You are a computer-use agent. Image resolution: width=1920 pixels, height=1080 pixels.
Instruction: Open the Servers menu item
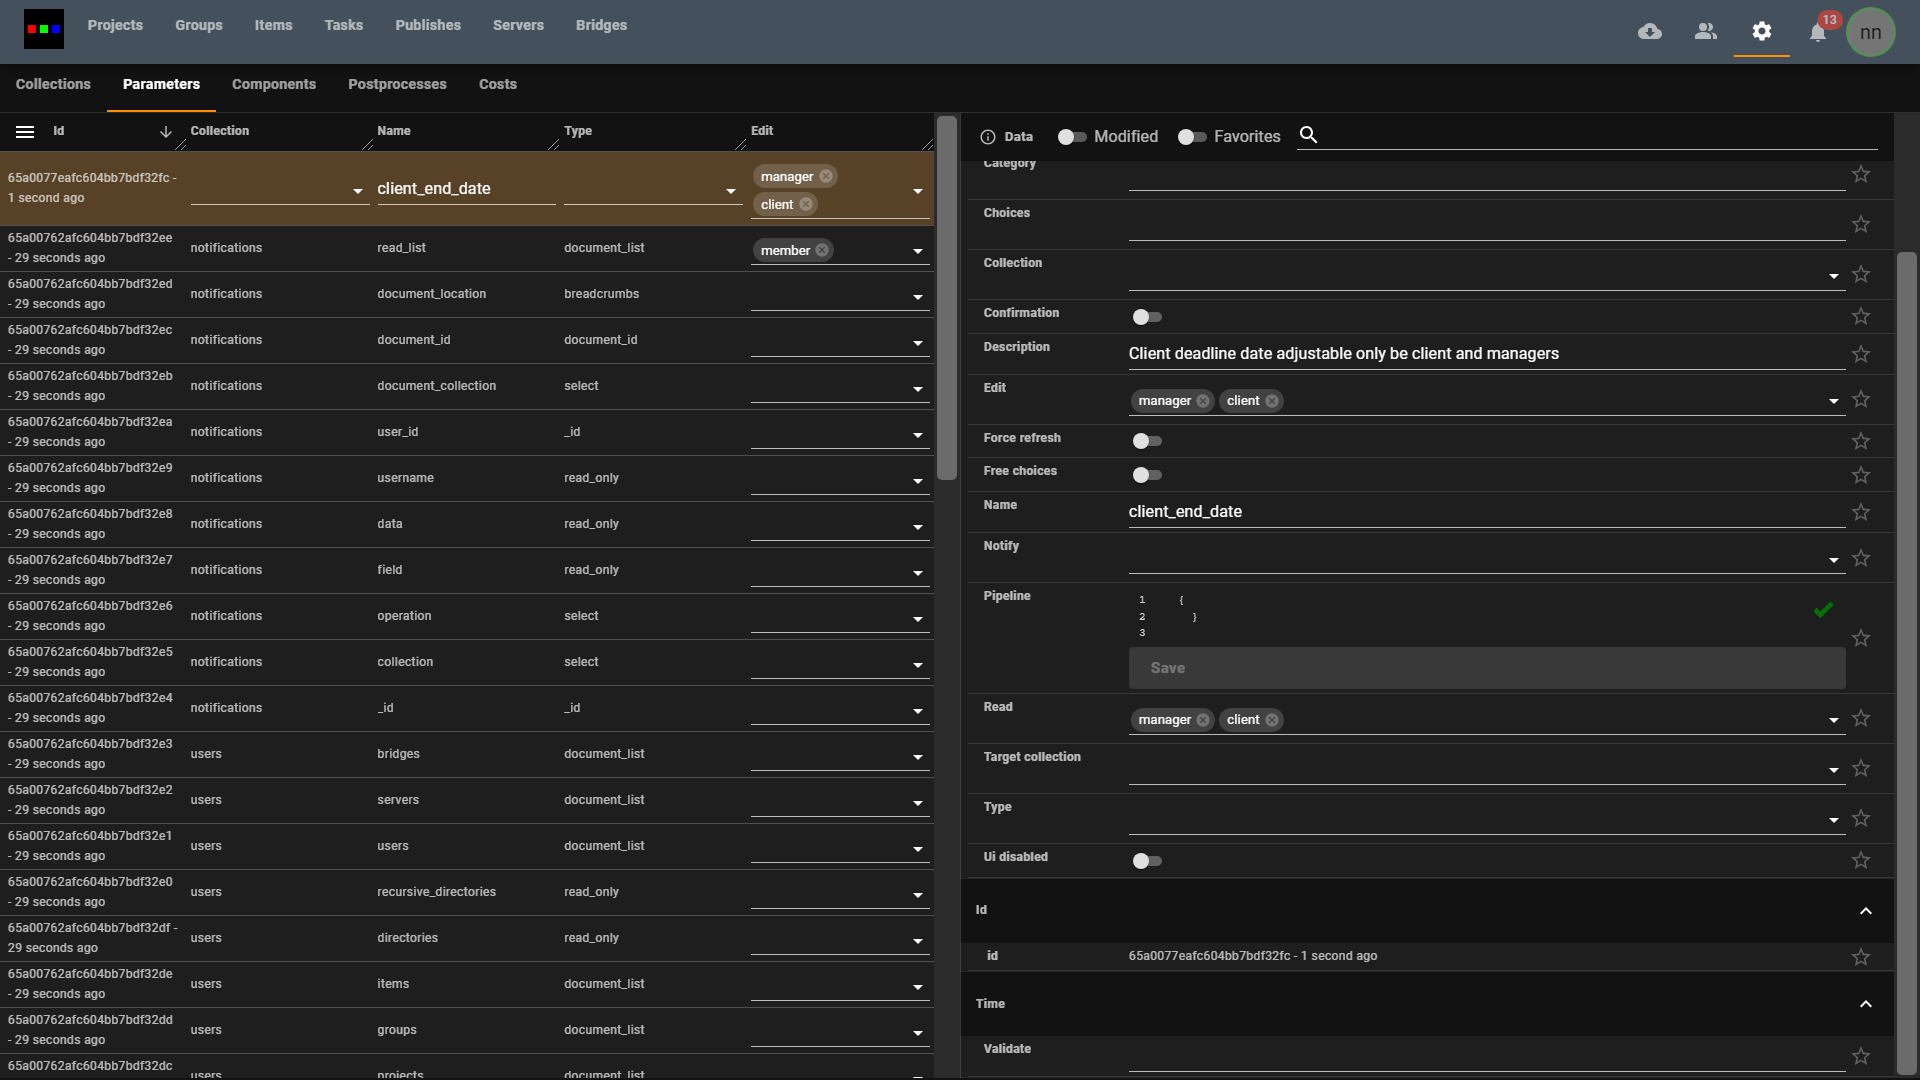pyautogui.click(x=518, y=25)
